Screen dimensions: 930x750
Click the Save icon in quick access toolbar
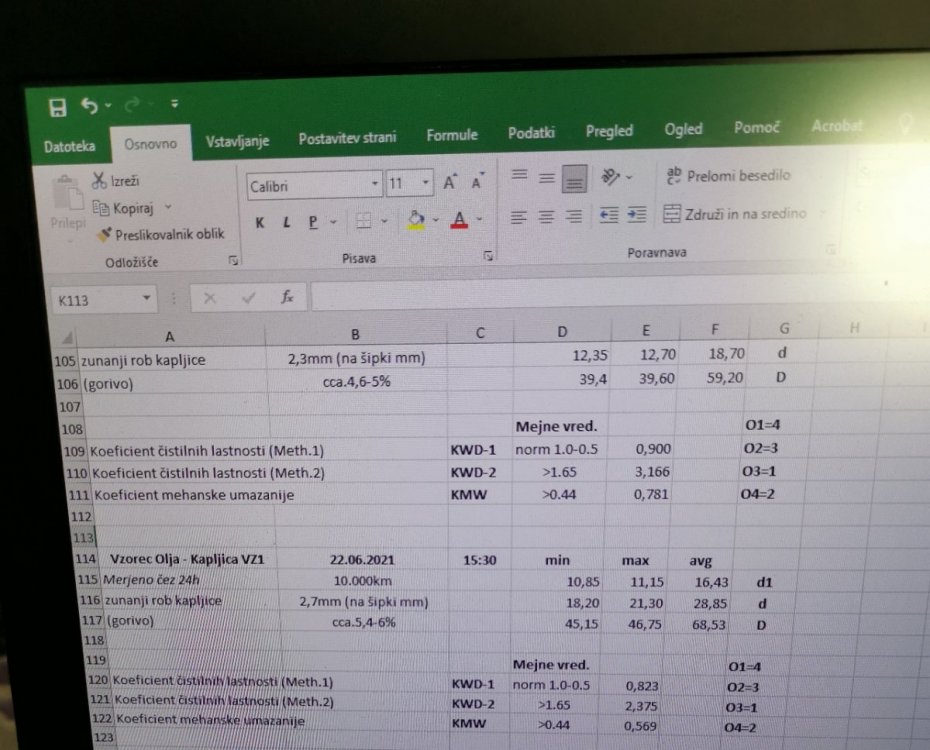[58, 106]
